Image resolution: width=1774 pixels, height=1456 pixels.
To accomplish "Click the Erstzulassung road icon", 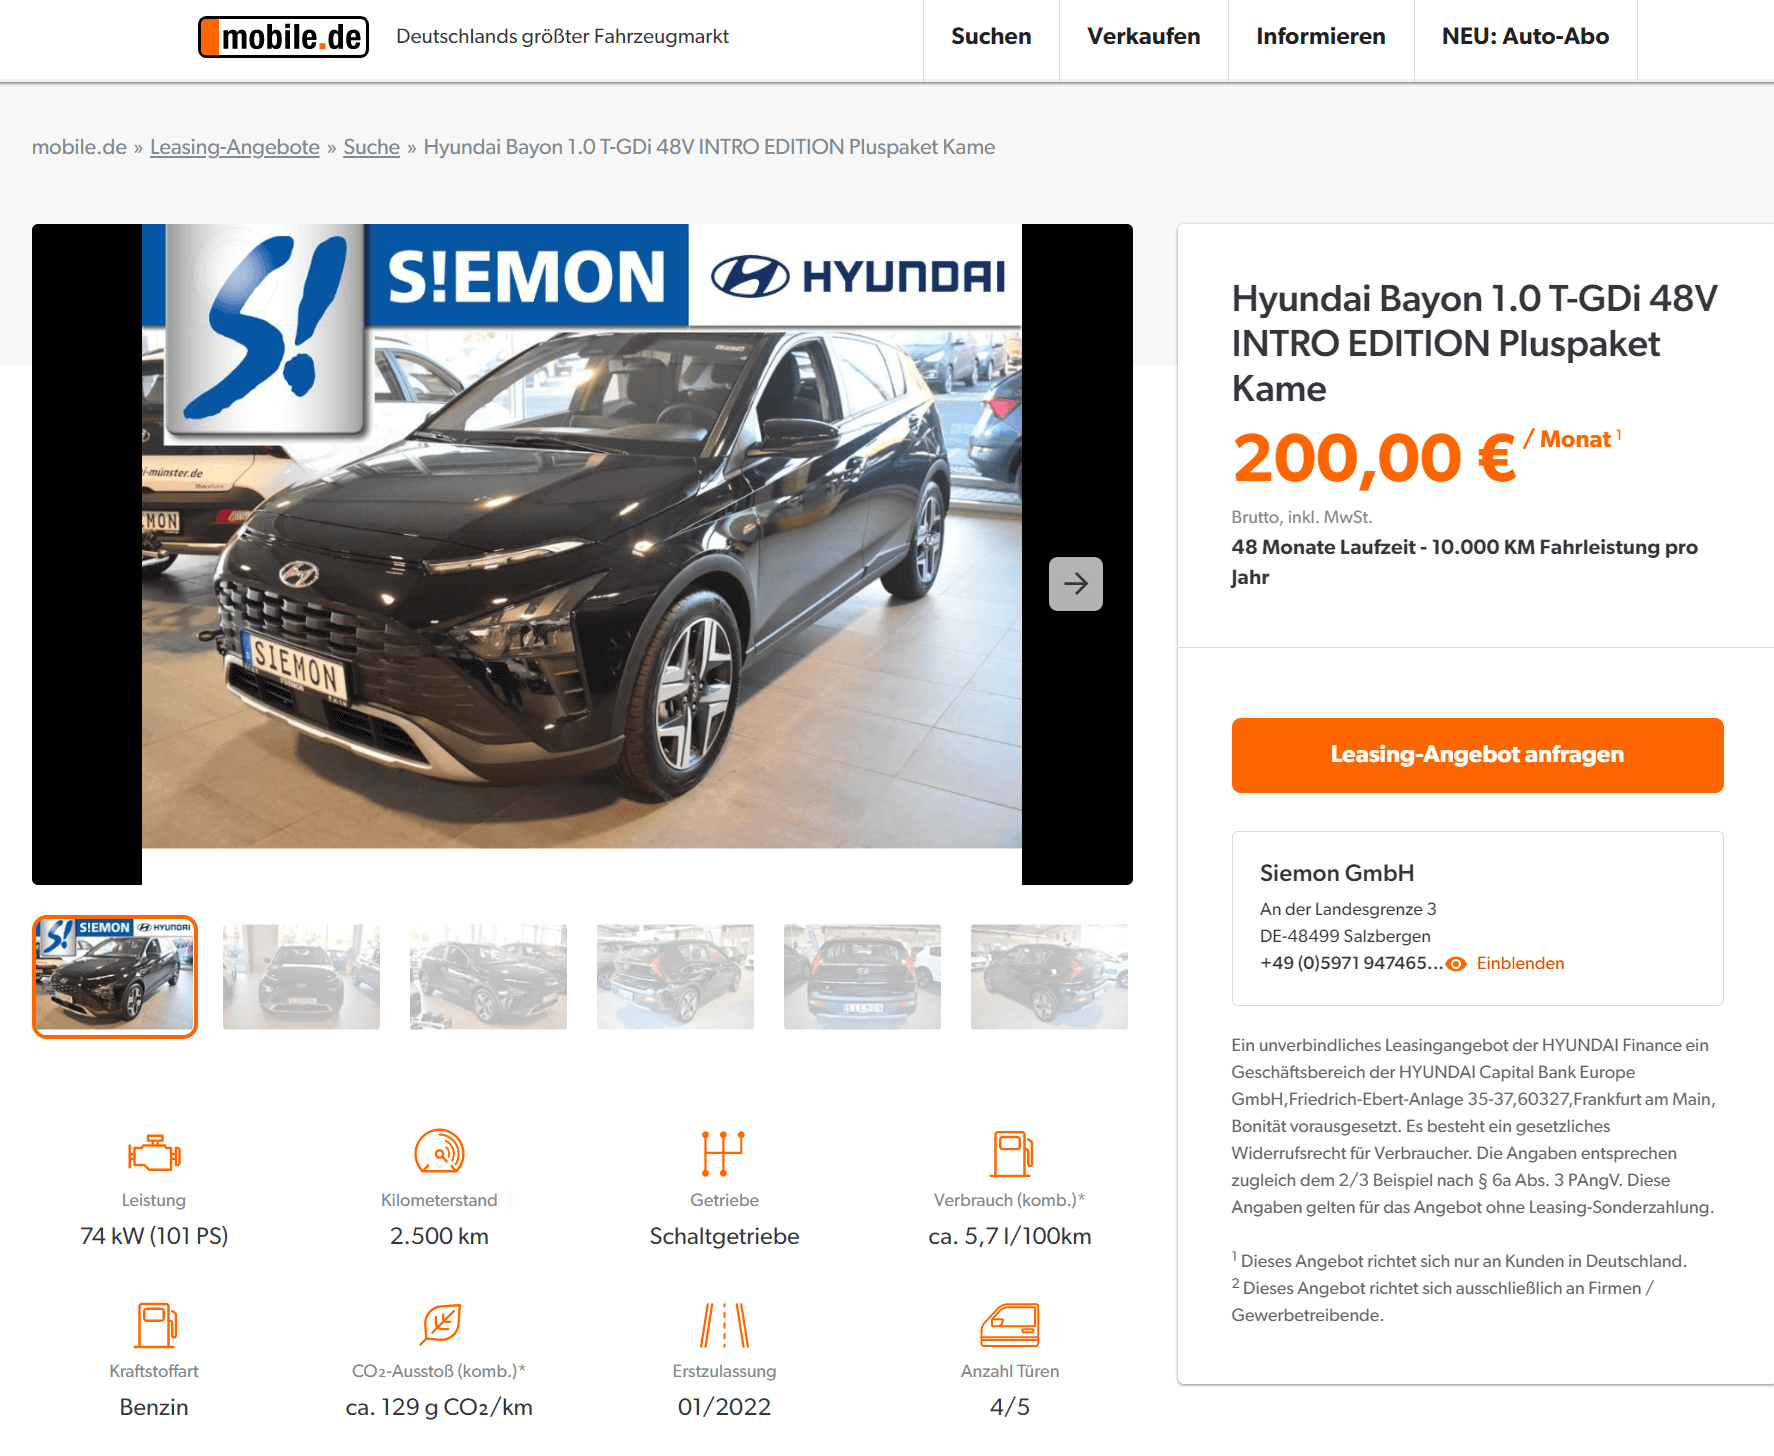I will (x=725, y=1325).
